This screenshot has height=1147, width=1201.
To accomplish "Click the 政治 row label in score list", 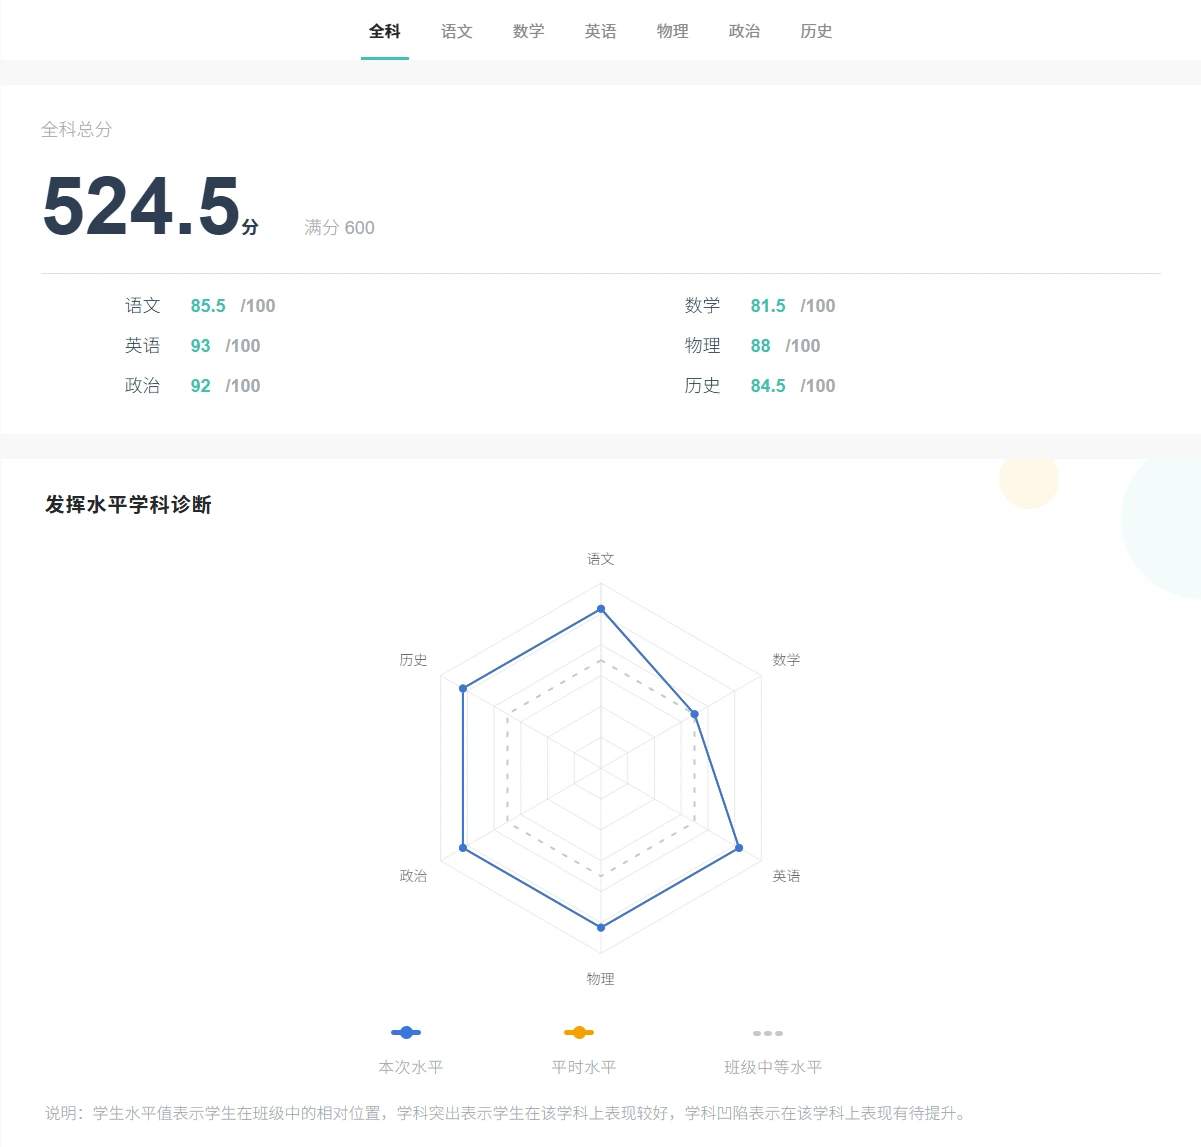I will click(143, 386).
